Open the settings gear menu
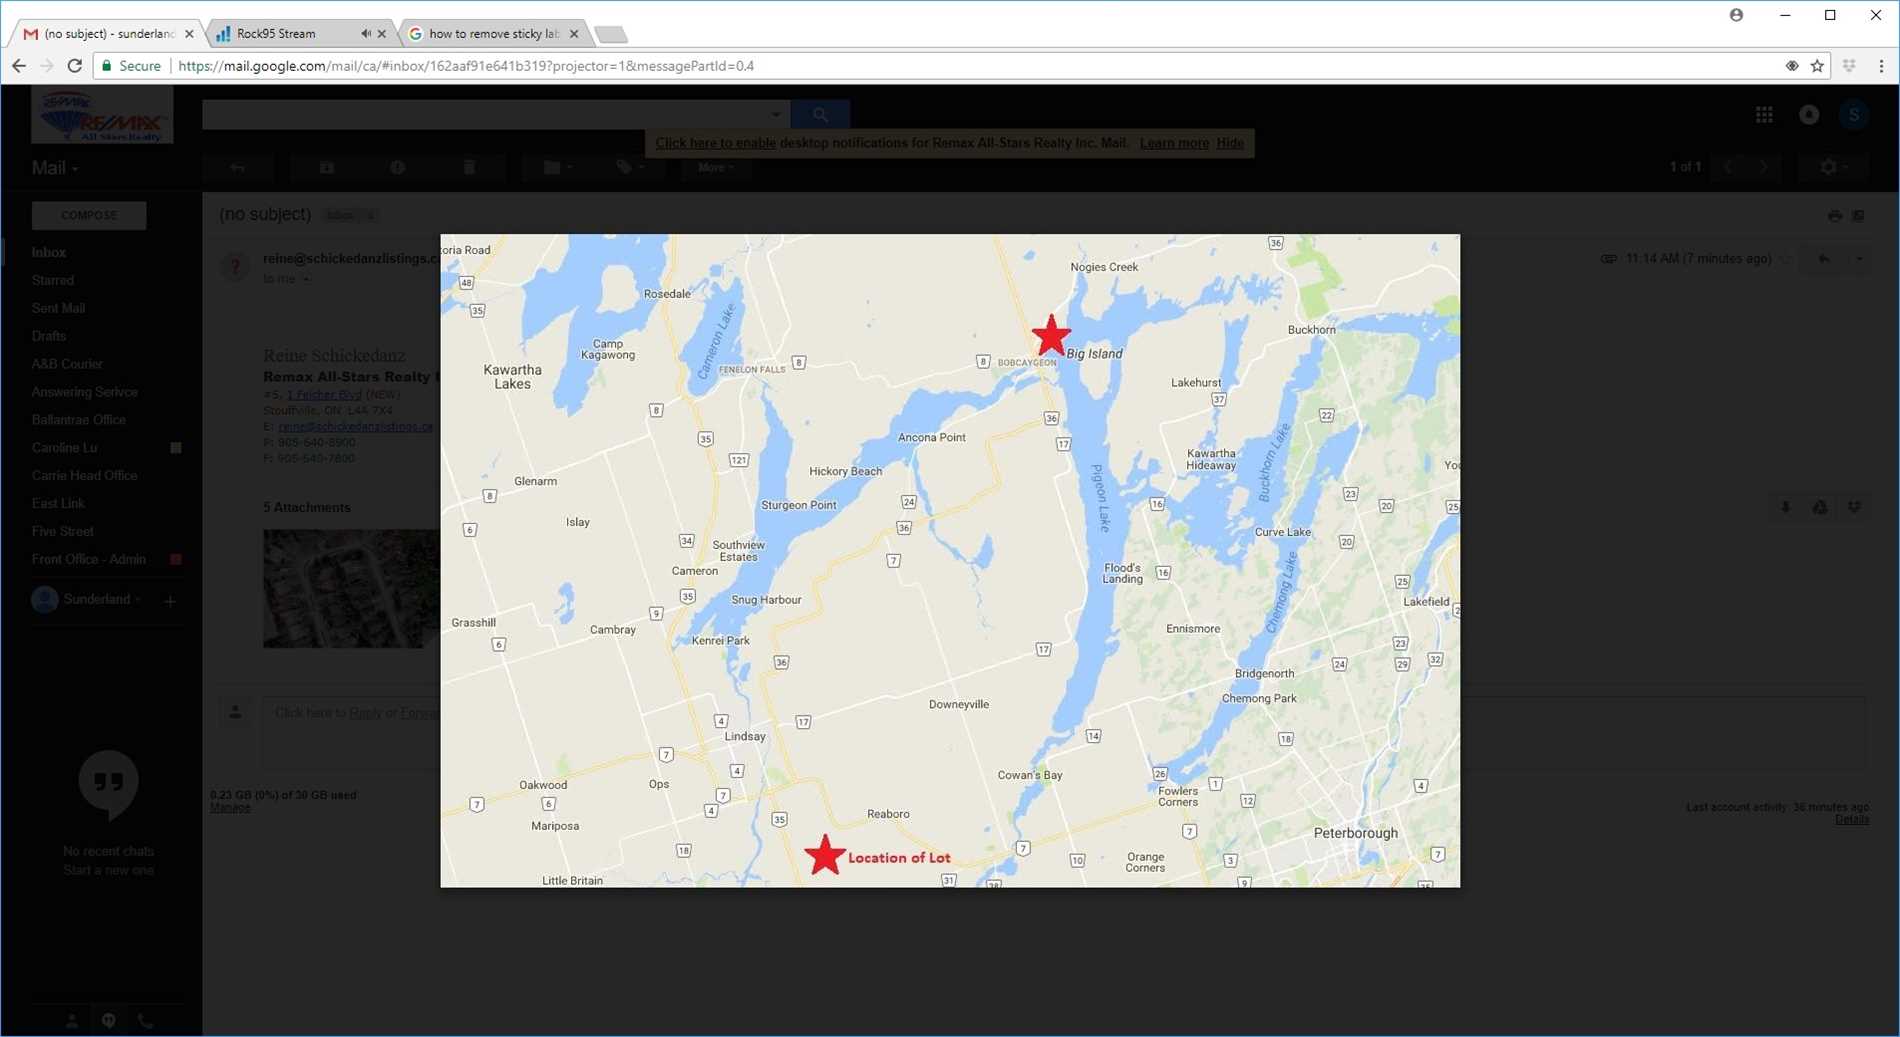The height and width of the screenshot is (1037, 1900). (x=1834, y=168)
